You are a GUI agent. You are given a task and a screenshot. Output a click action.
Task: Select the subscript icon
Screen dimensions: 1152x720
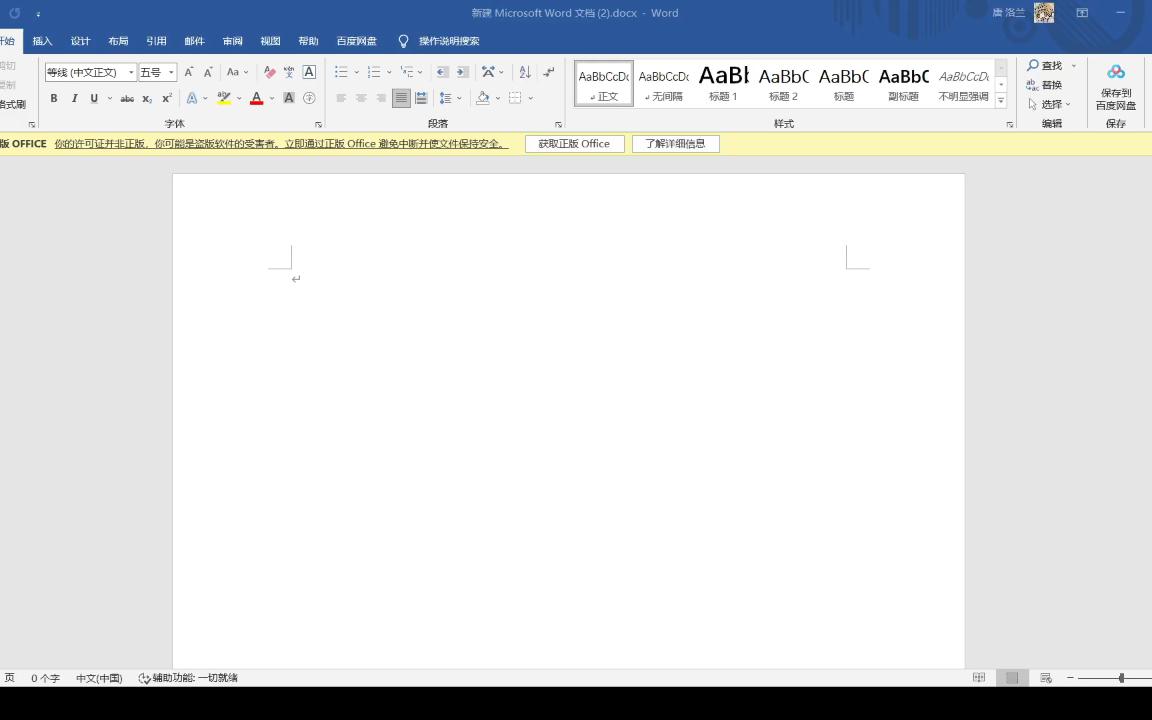pyautogui.click(x=147, y=97)
